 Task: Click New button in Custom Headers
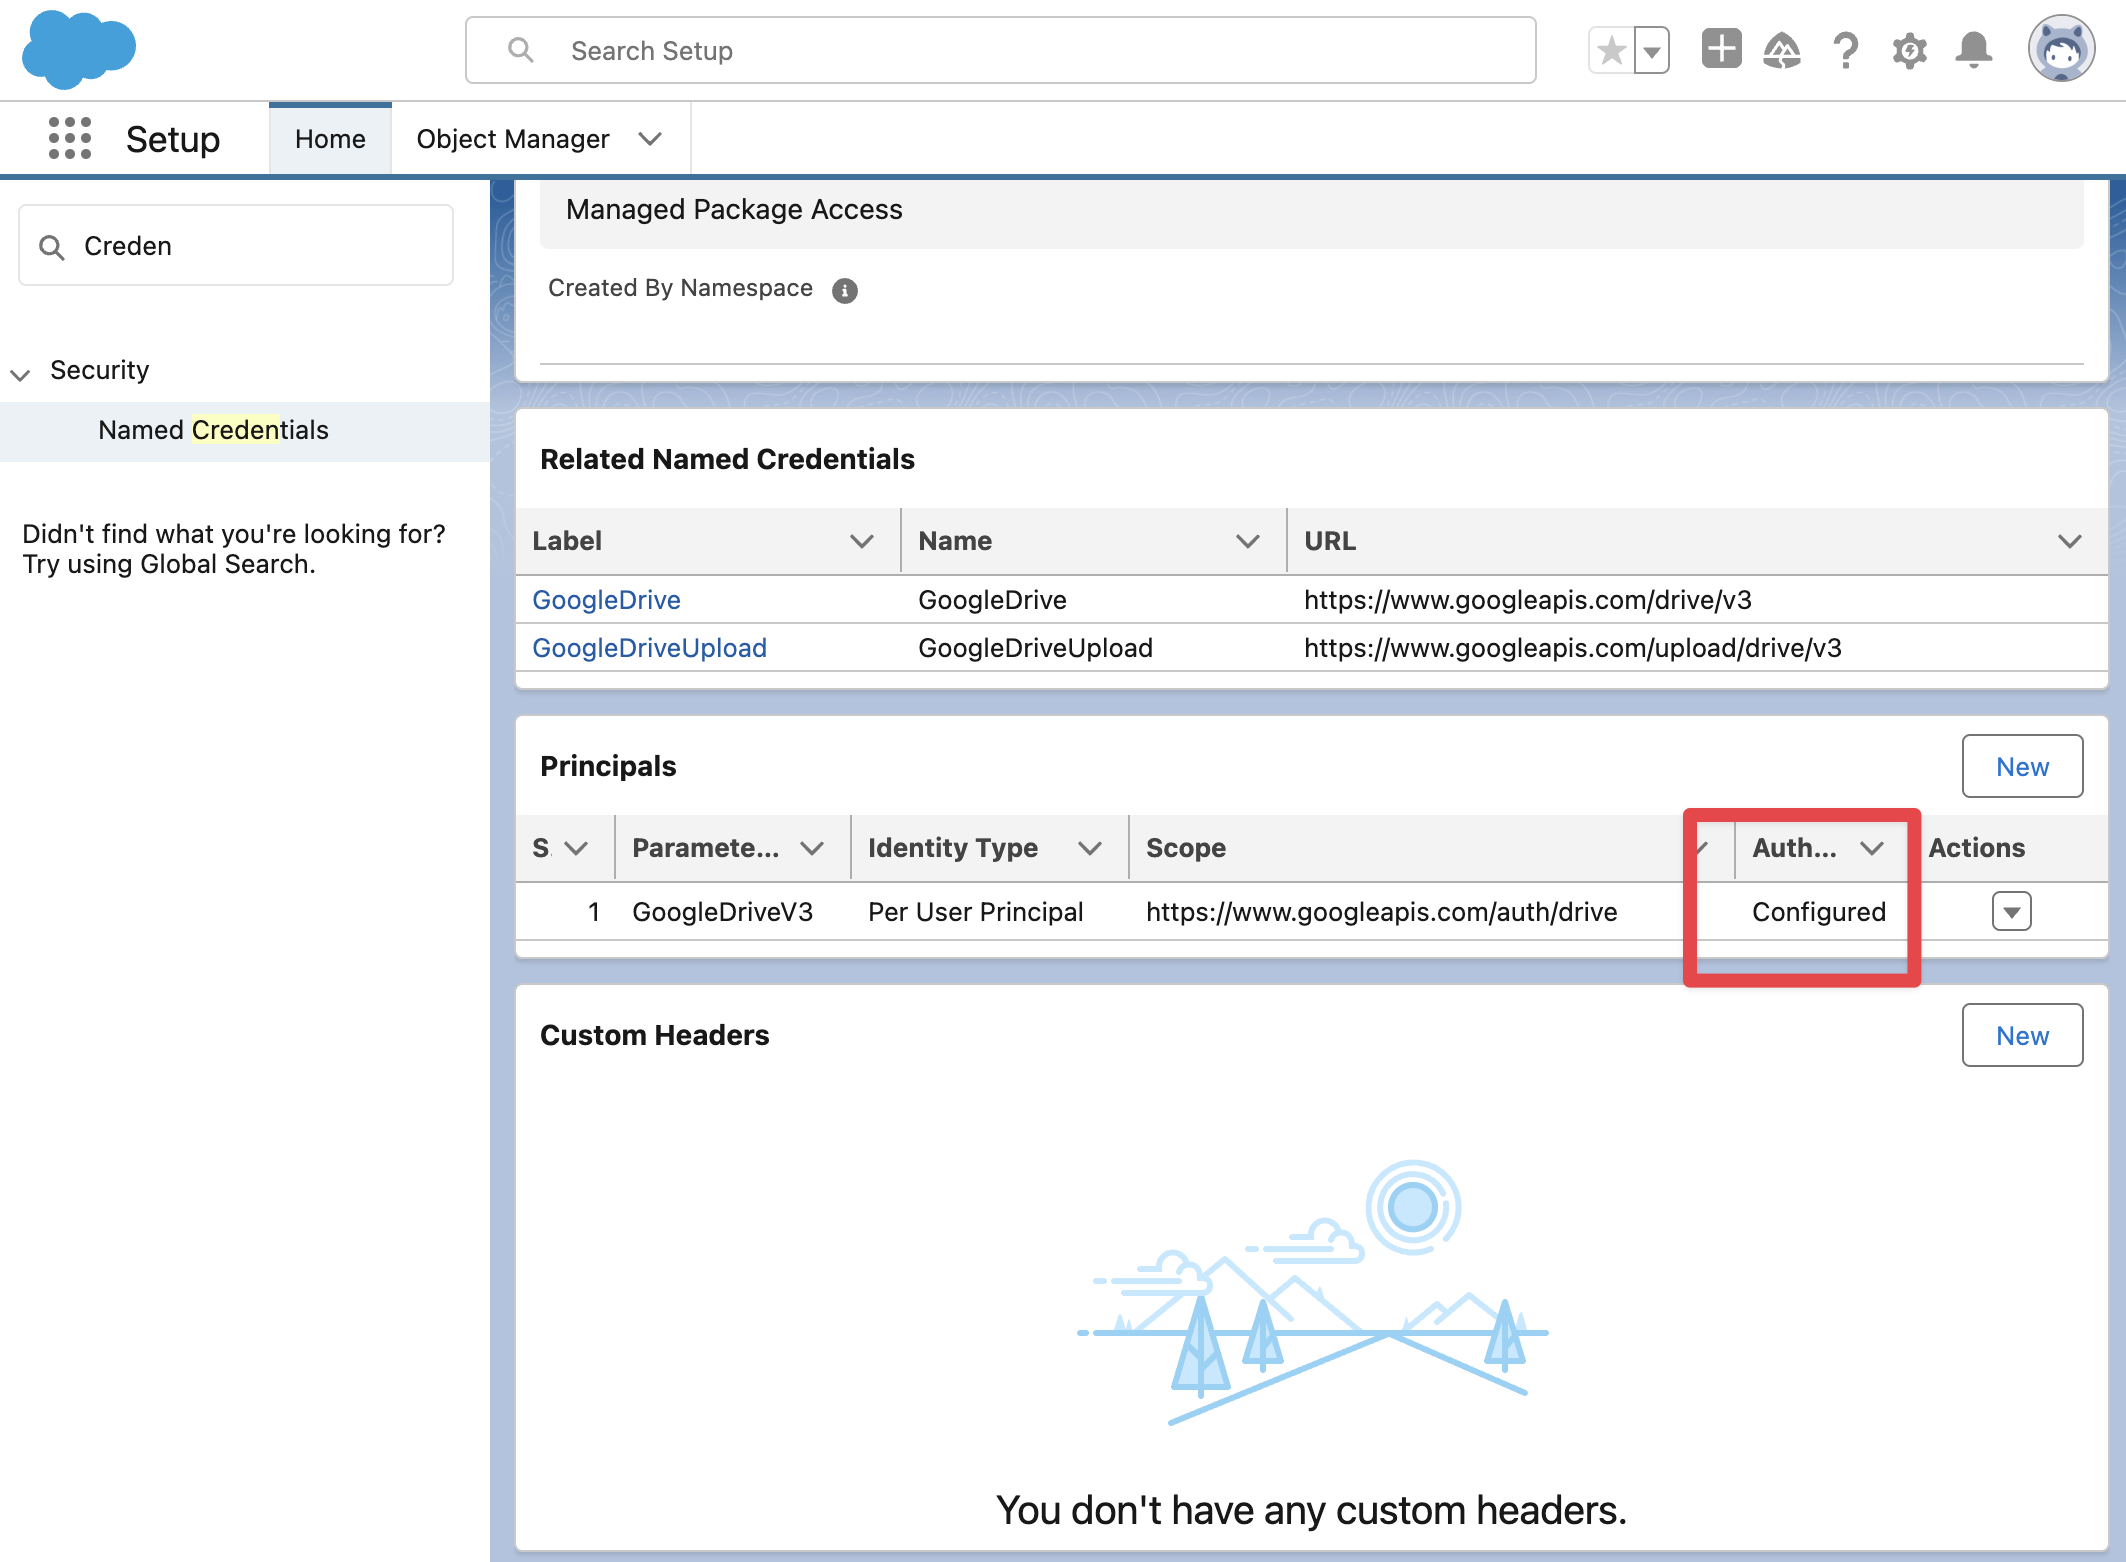tap(2021, 1035)
